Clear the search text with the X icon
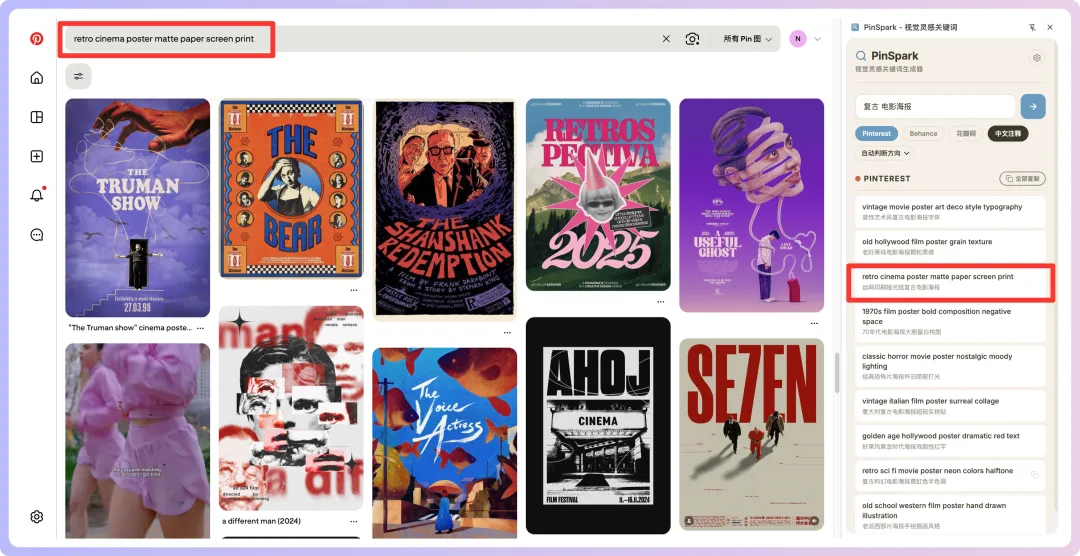Image resolution: width=1080 pixels, height=556 pixels. [x=666, y=39]
